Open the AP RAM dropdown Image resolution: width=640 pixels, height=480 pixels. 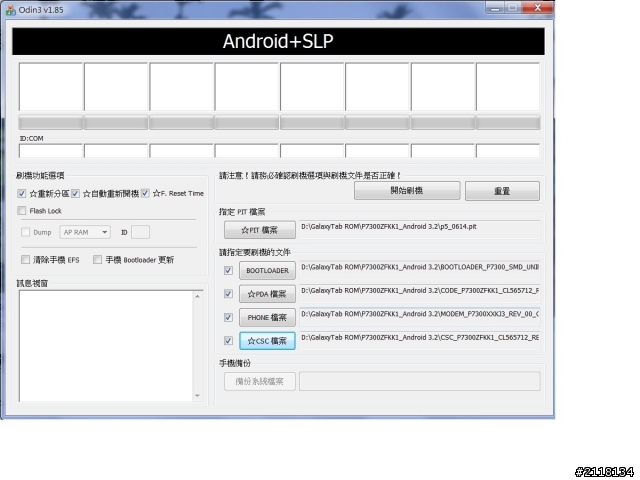coord(85,232)
